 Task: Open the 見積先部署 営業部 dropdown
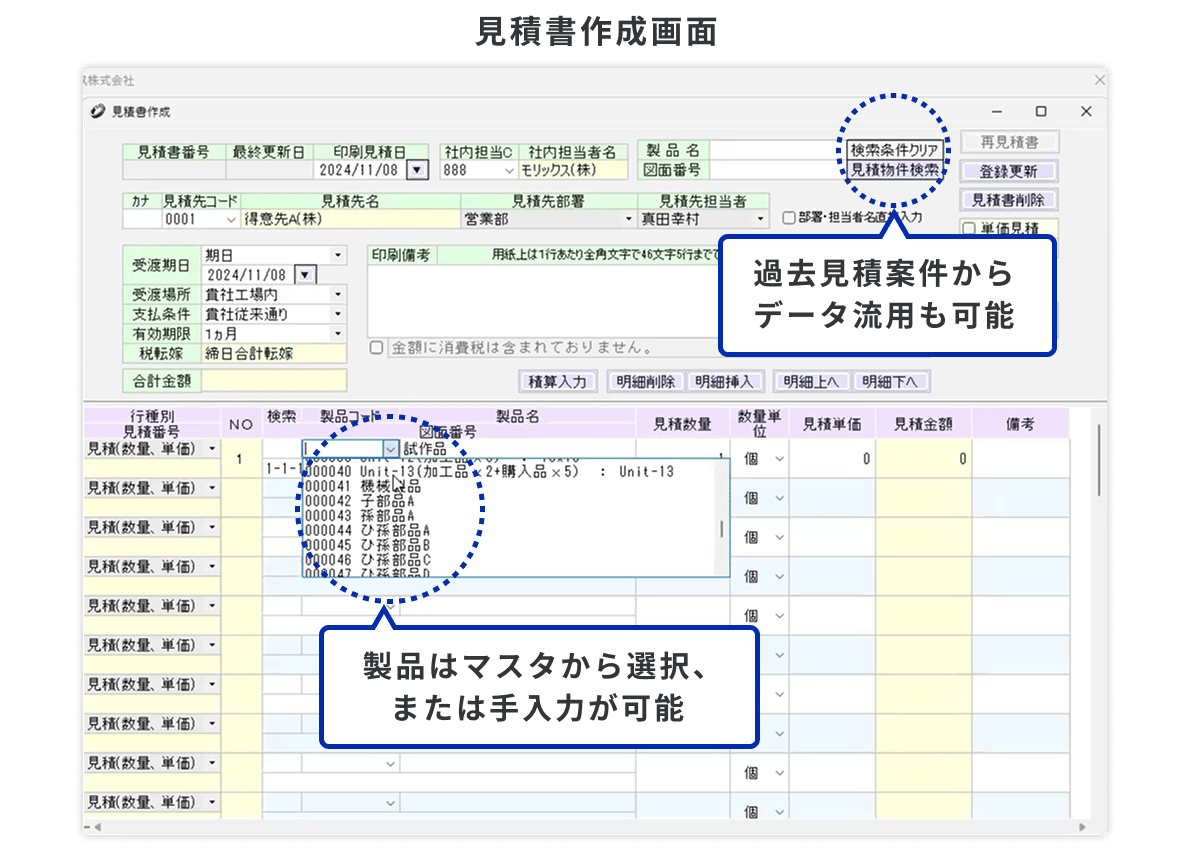(x=628, y=220)
